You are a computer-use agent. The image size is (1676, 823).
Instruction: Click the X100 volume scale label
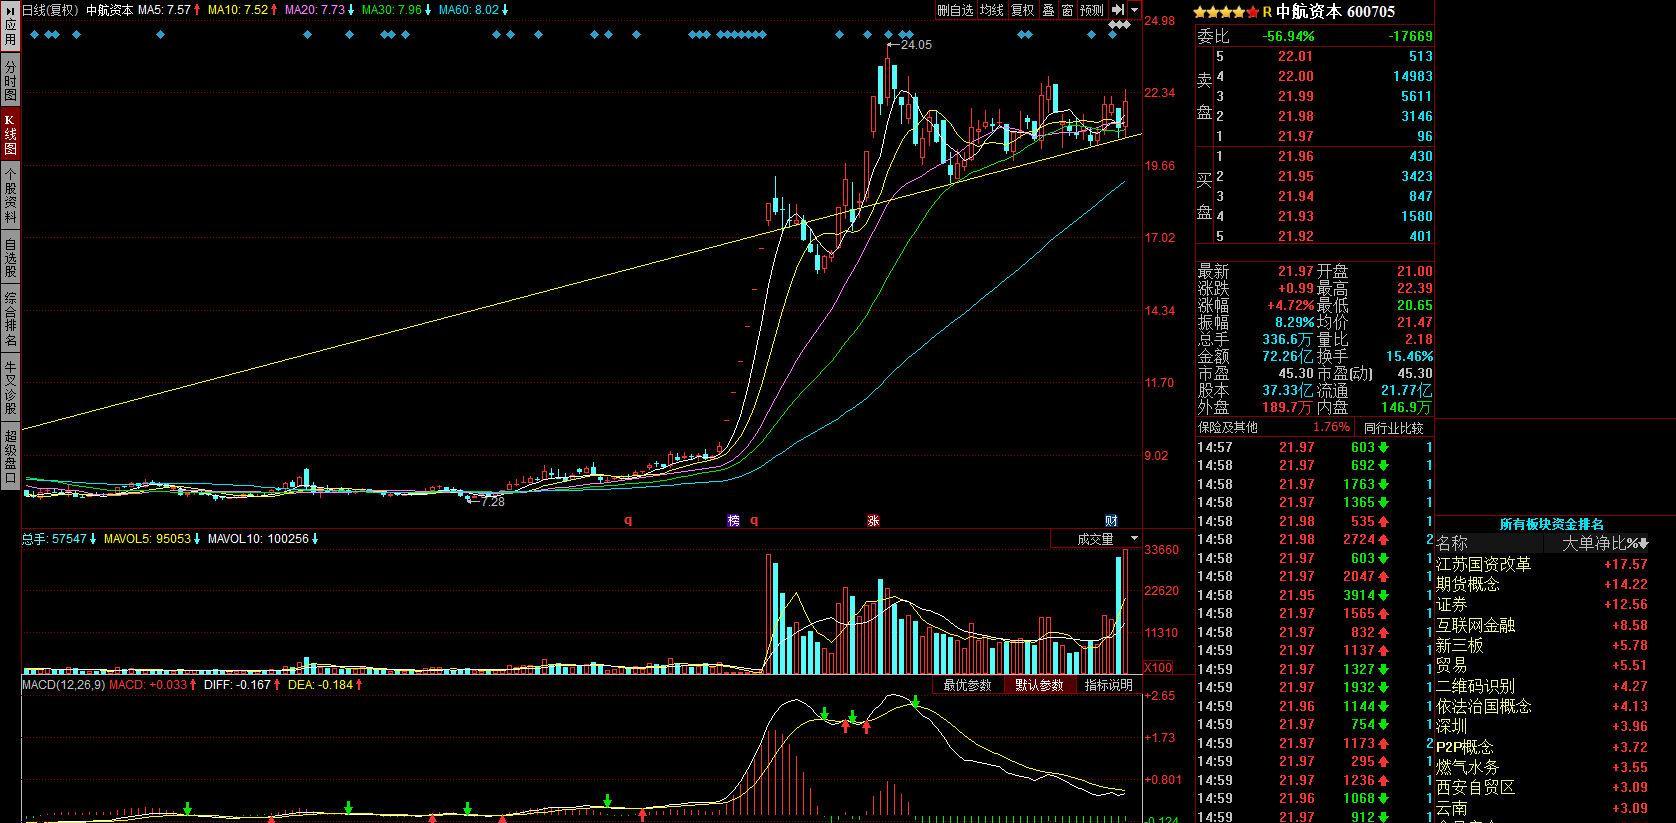1159,667
